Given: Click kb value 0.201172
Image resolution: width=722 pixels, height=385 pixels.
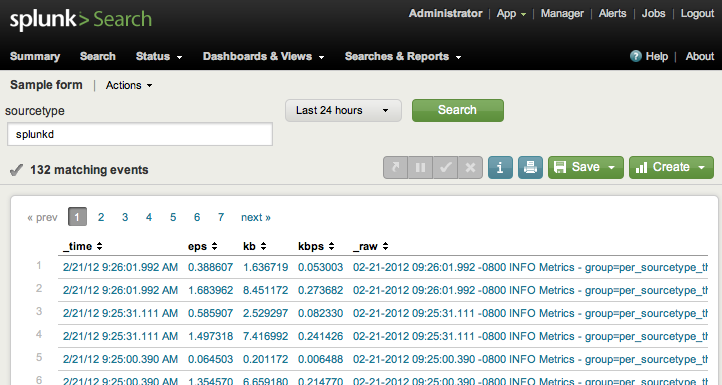Looking at the screenshot, I should pos(266,360).
